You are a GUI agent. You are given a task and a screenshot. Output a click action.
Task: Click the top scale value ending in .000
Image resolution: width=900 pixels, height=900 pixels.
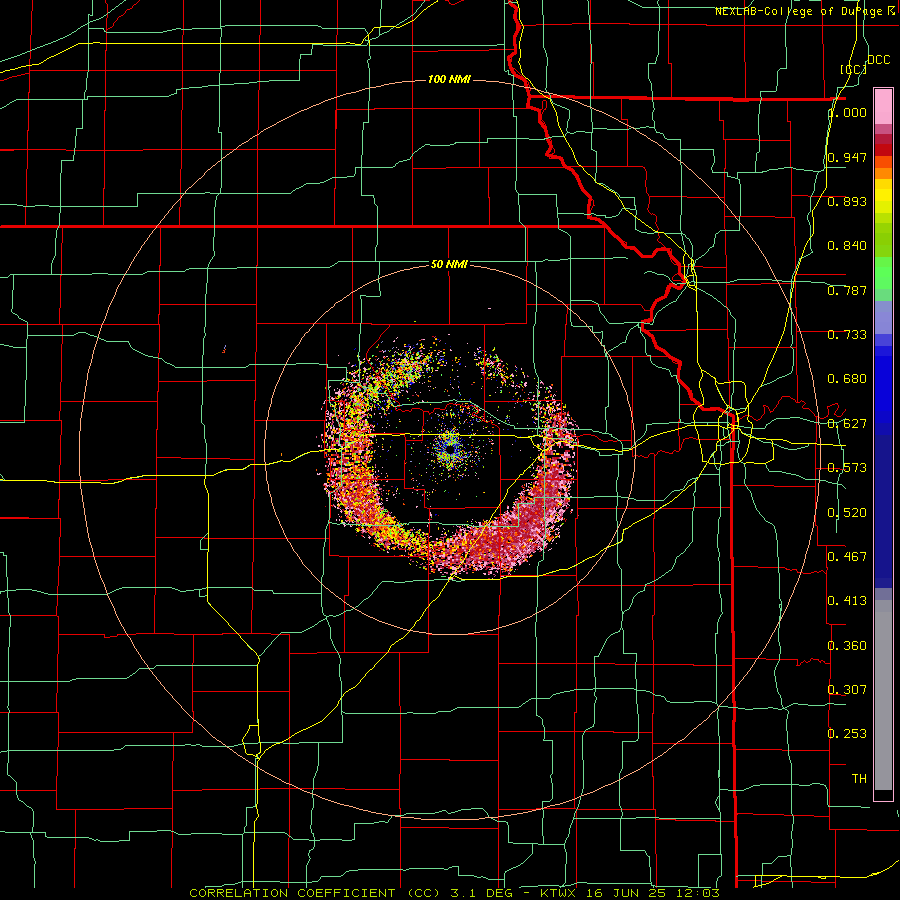coord(847,112)
